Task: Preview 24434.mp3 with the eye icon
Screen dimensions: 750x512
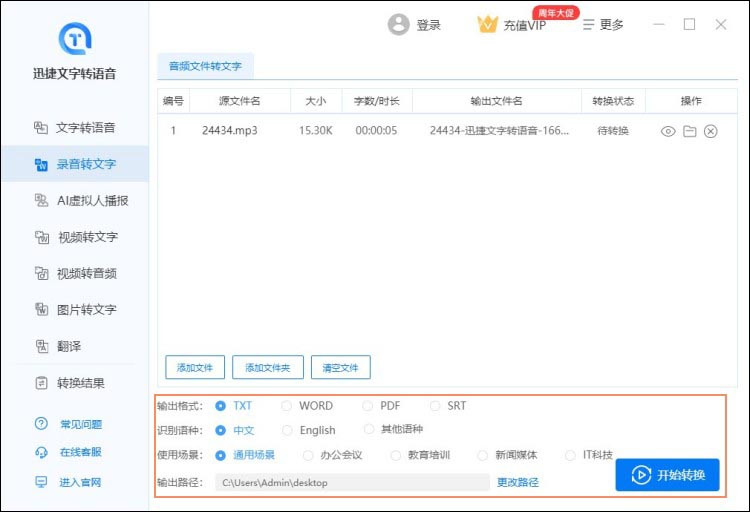Action: point(668,131)
